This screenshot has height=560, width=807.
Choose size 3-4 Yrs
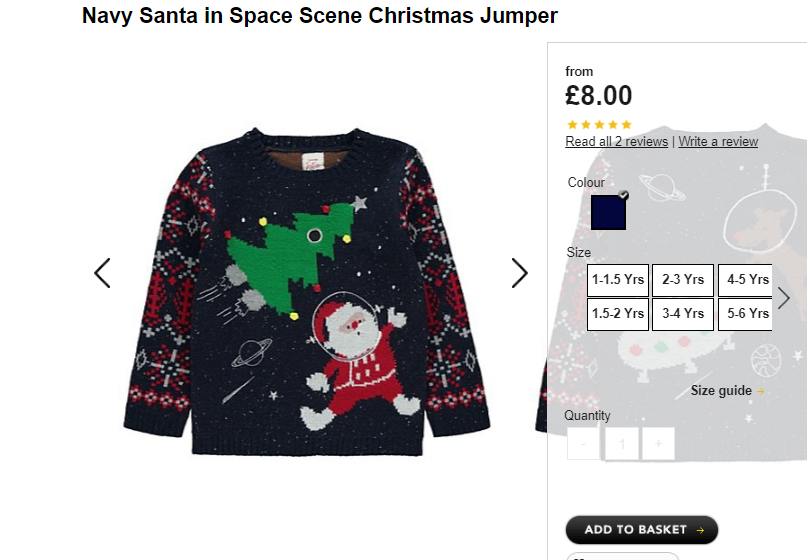[683, 314]
